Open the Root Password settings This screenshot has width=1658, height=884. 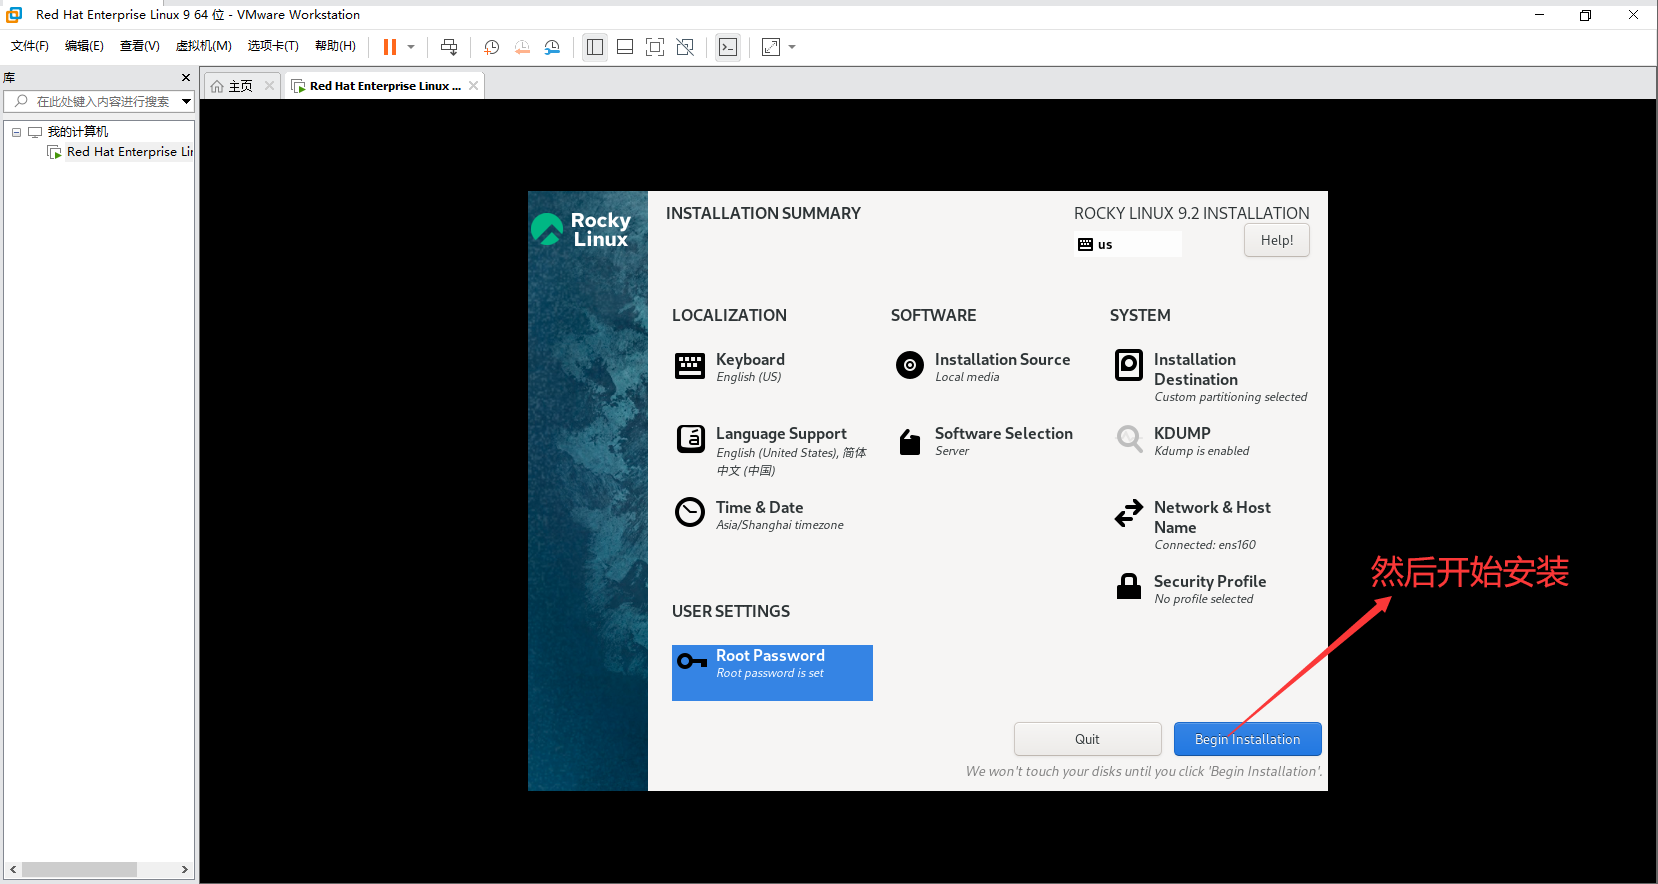(x=772, y=673)
